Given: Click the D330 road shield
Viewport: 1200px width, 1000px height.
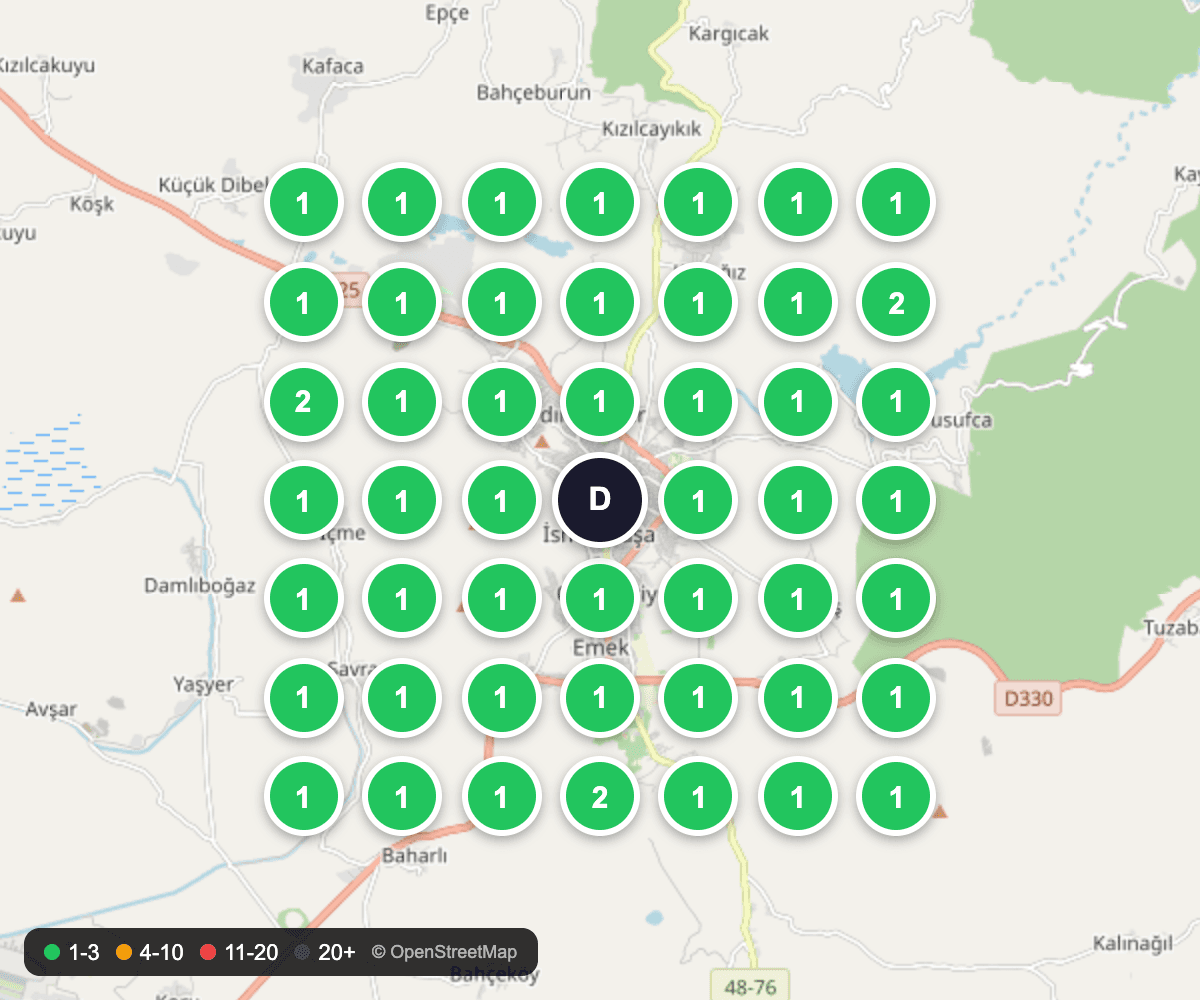Looking at the screenshot, I should pyautogui.click(x=1028, y=698).
